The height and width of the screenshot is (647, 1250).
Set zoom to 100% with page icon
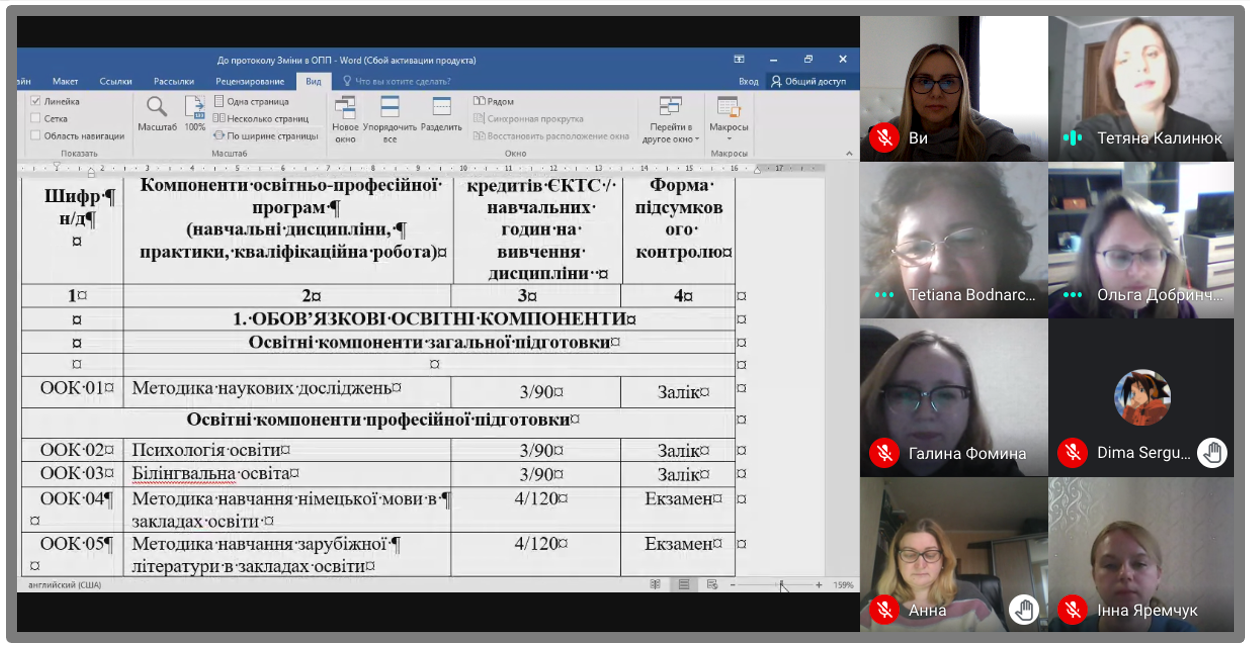click(194, 112)
